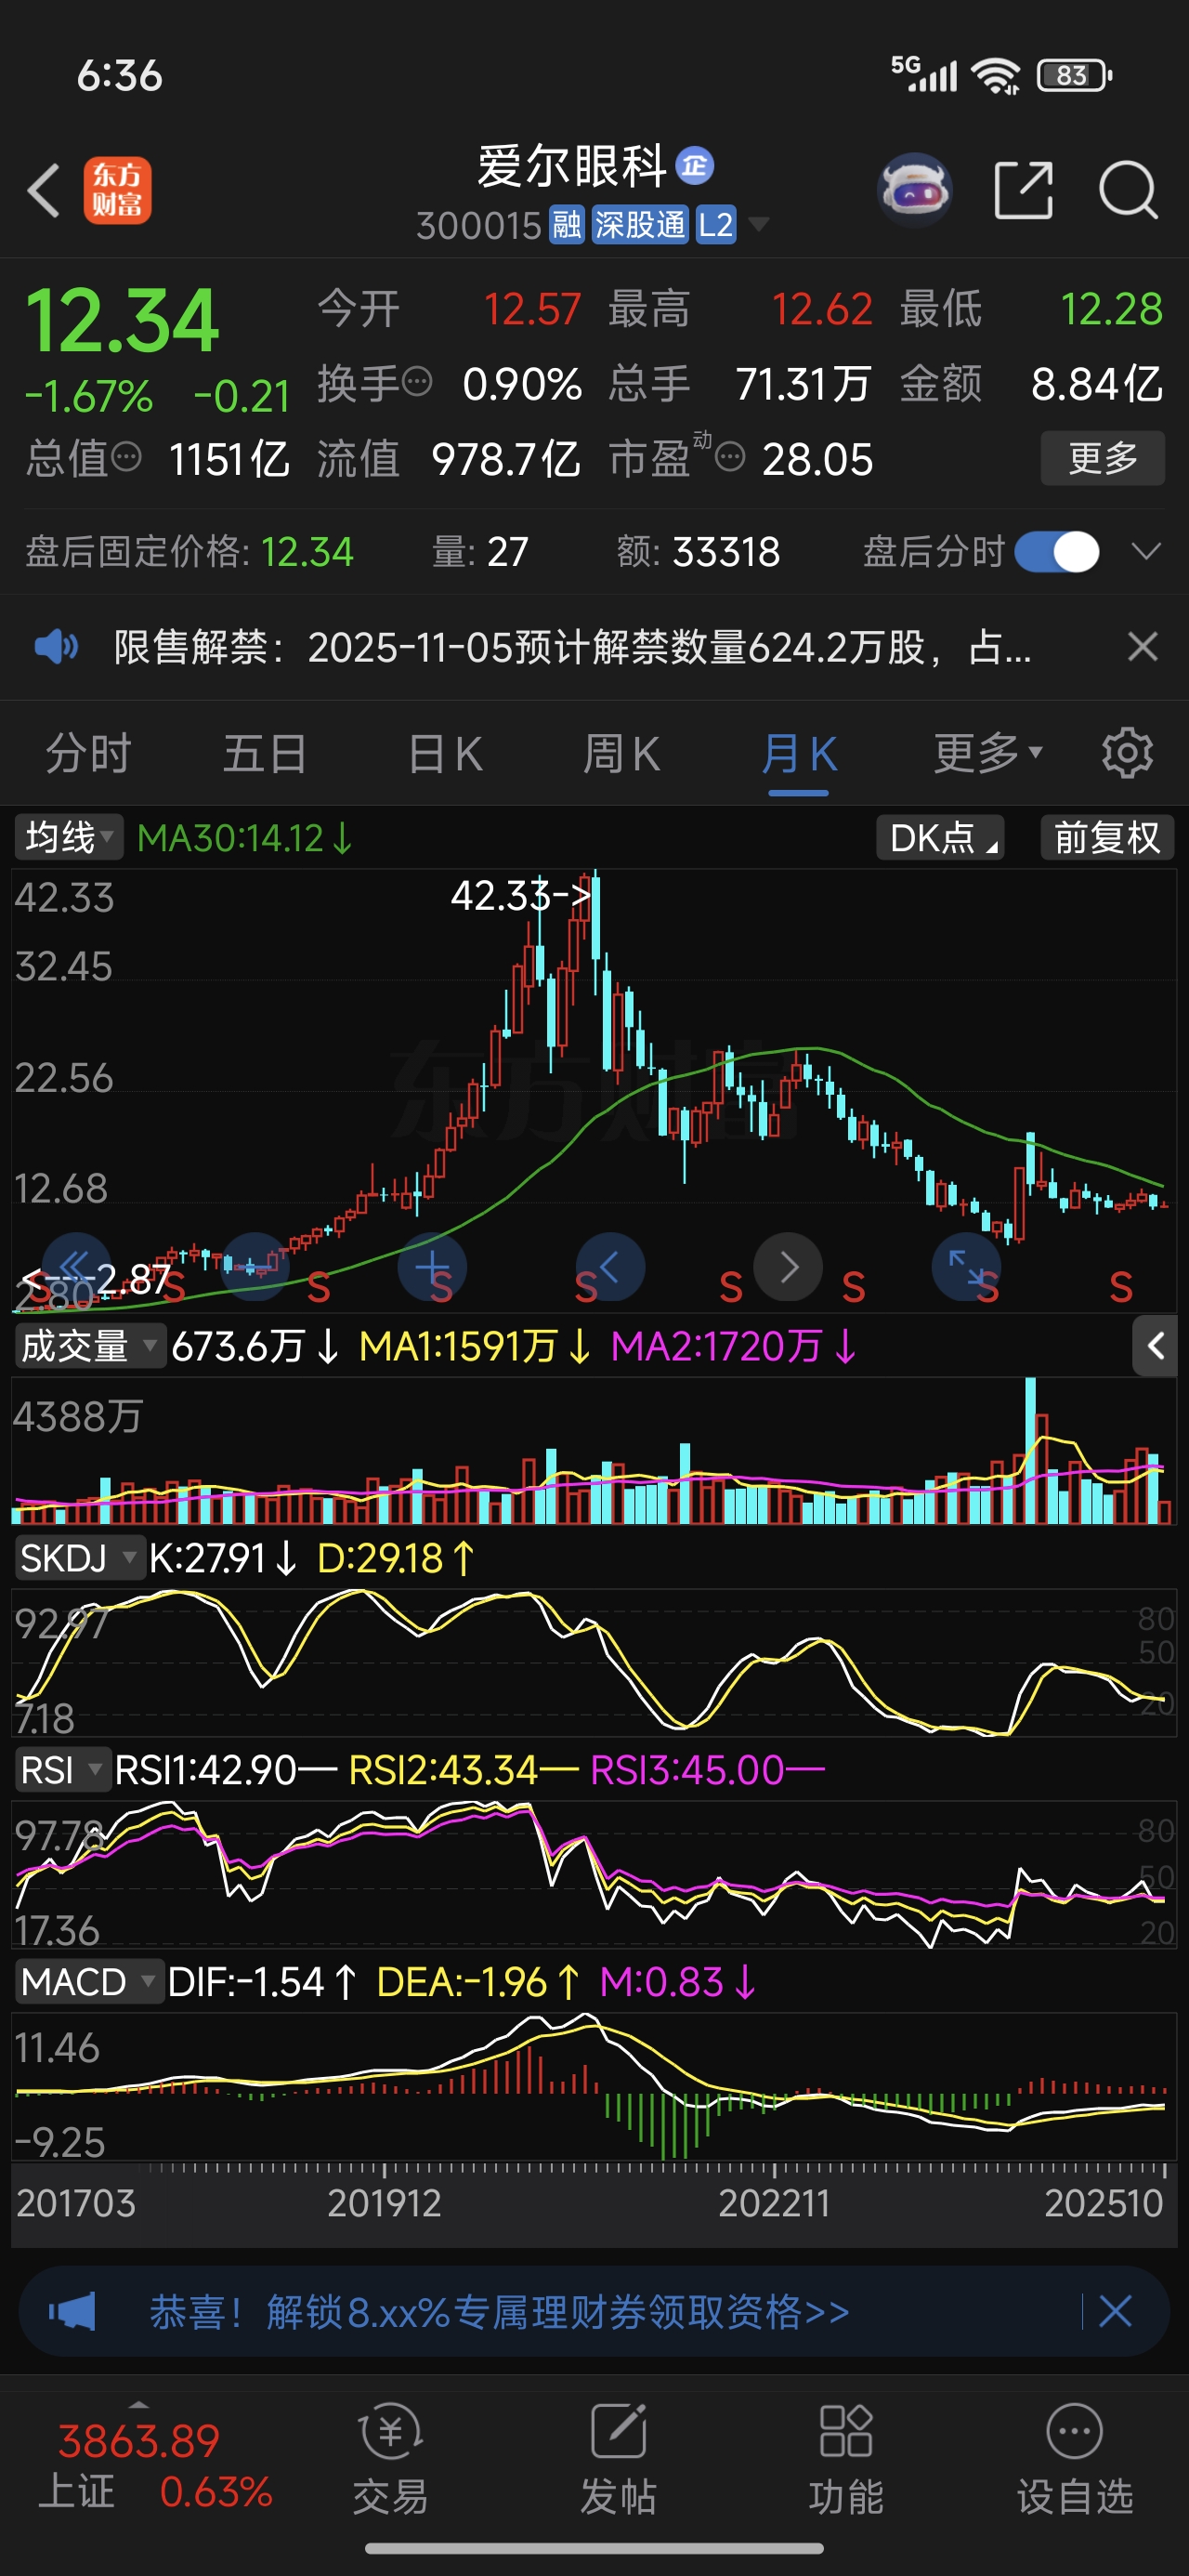
Task: Tap the 融 margin badge
Action: coord(567,225)
